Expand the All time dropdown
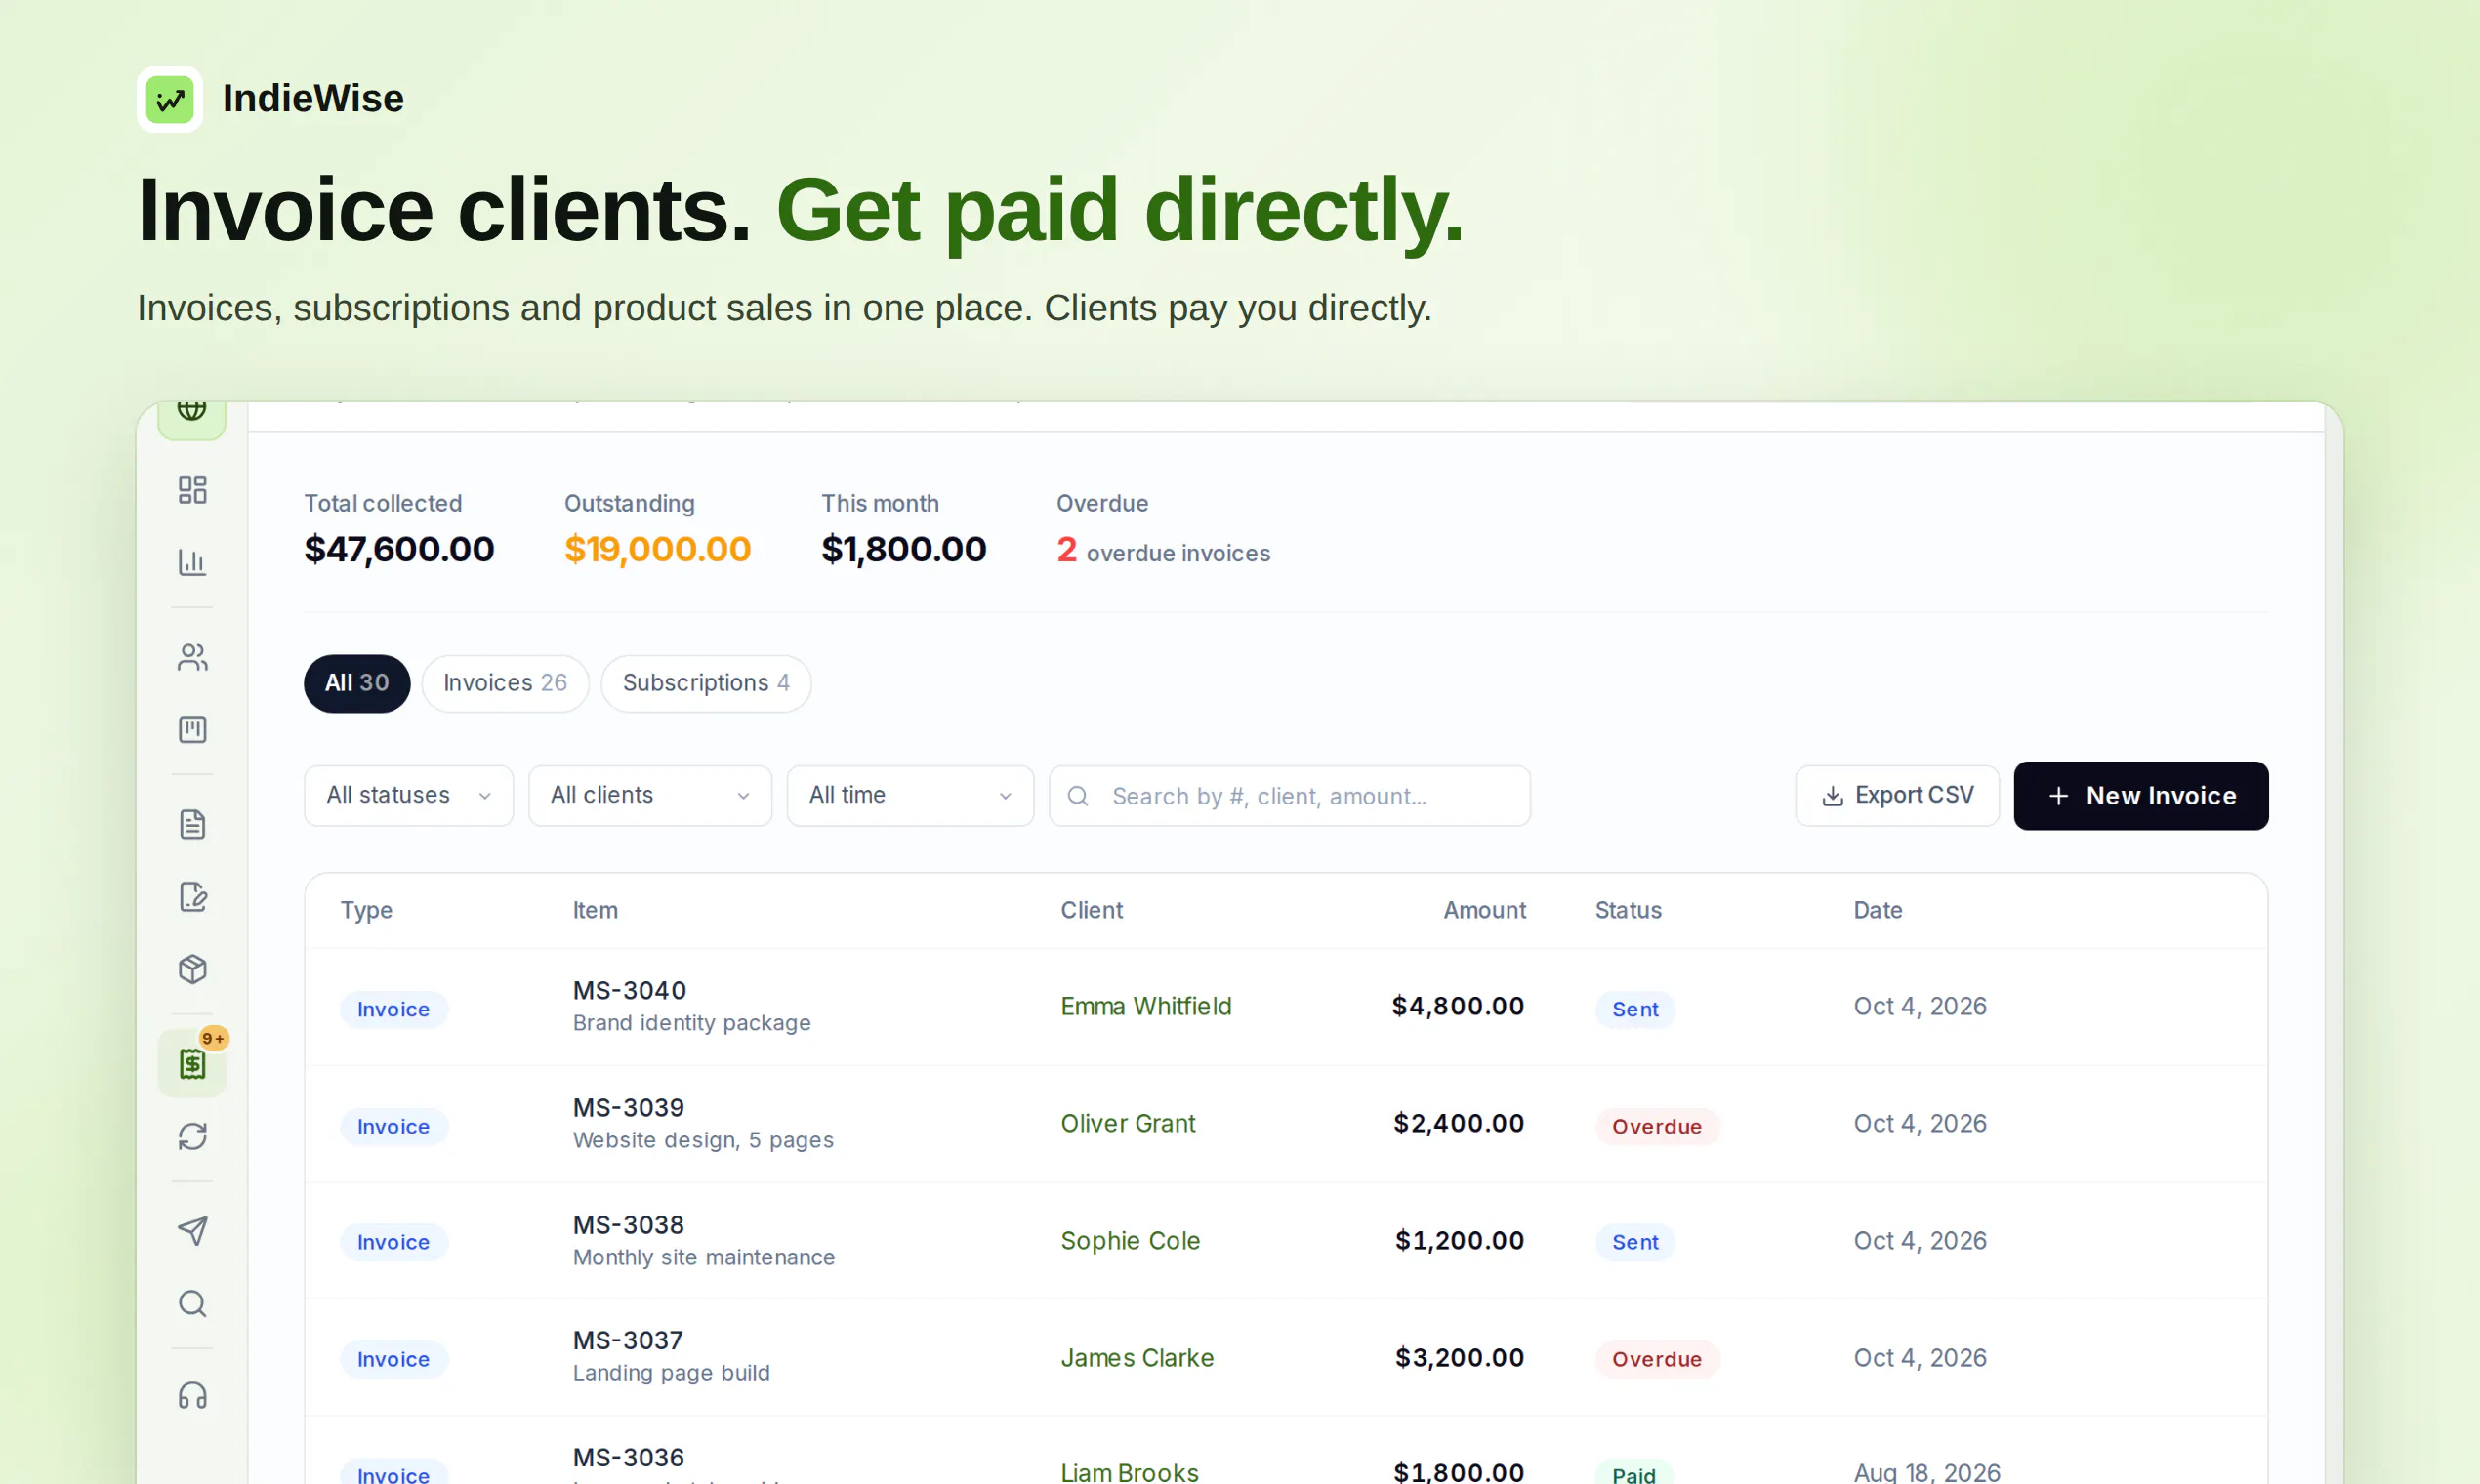The image size is (2480, 1484). 910,796
